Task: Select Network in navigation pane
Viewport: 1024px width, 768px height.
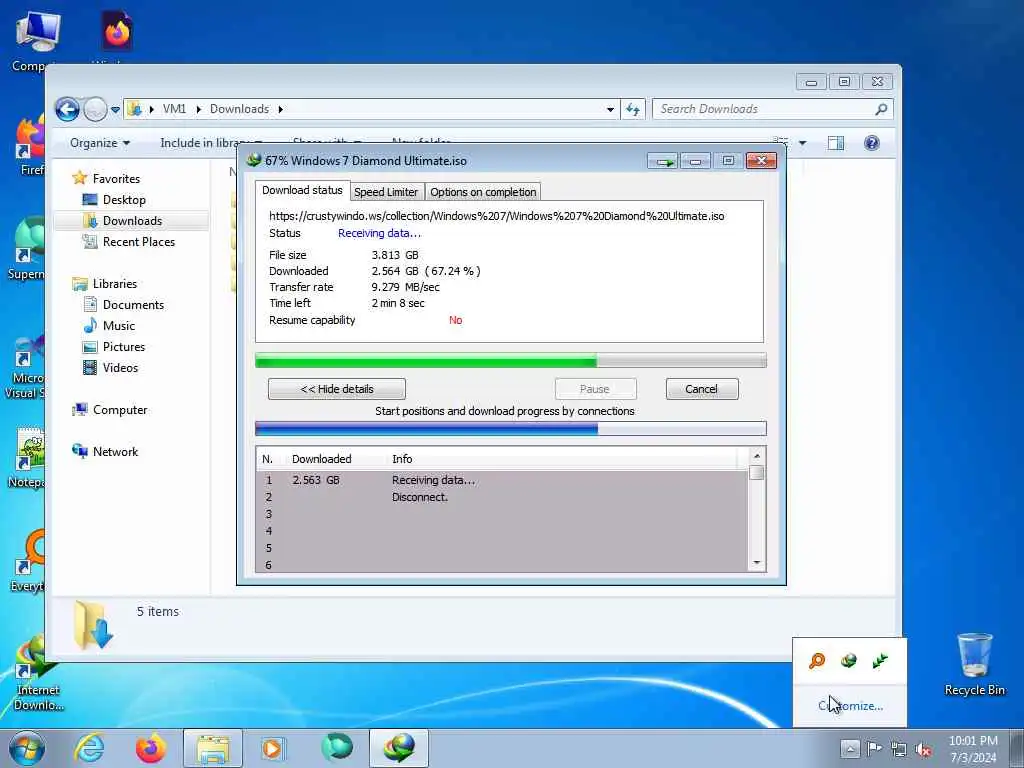Action: coord(115,451)
